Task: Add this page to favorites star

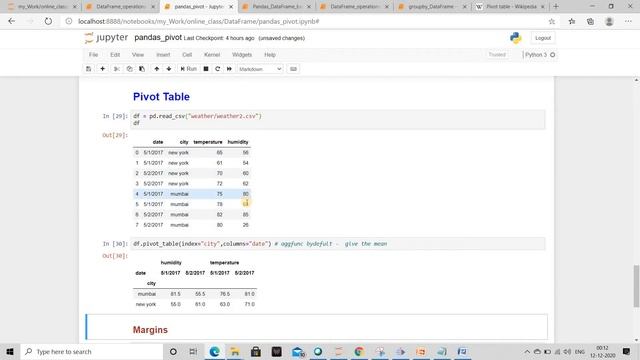Action: tap(552, 21)
